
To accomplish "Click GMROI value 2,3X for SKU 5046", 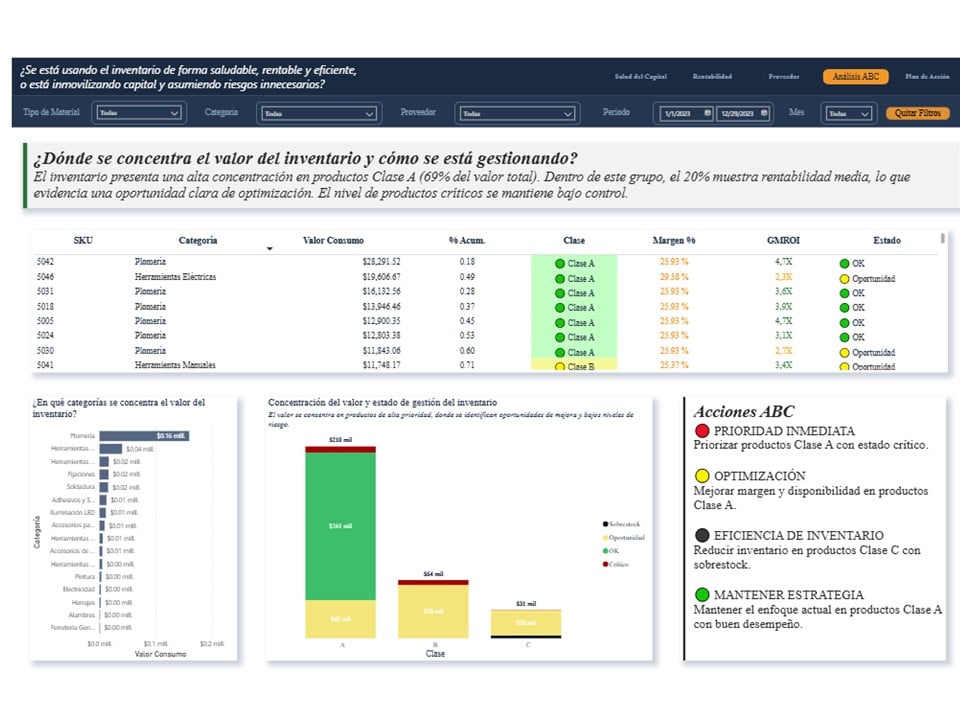I will pos(783,277).
